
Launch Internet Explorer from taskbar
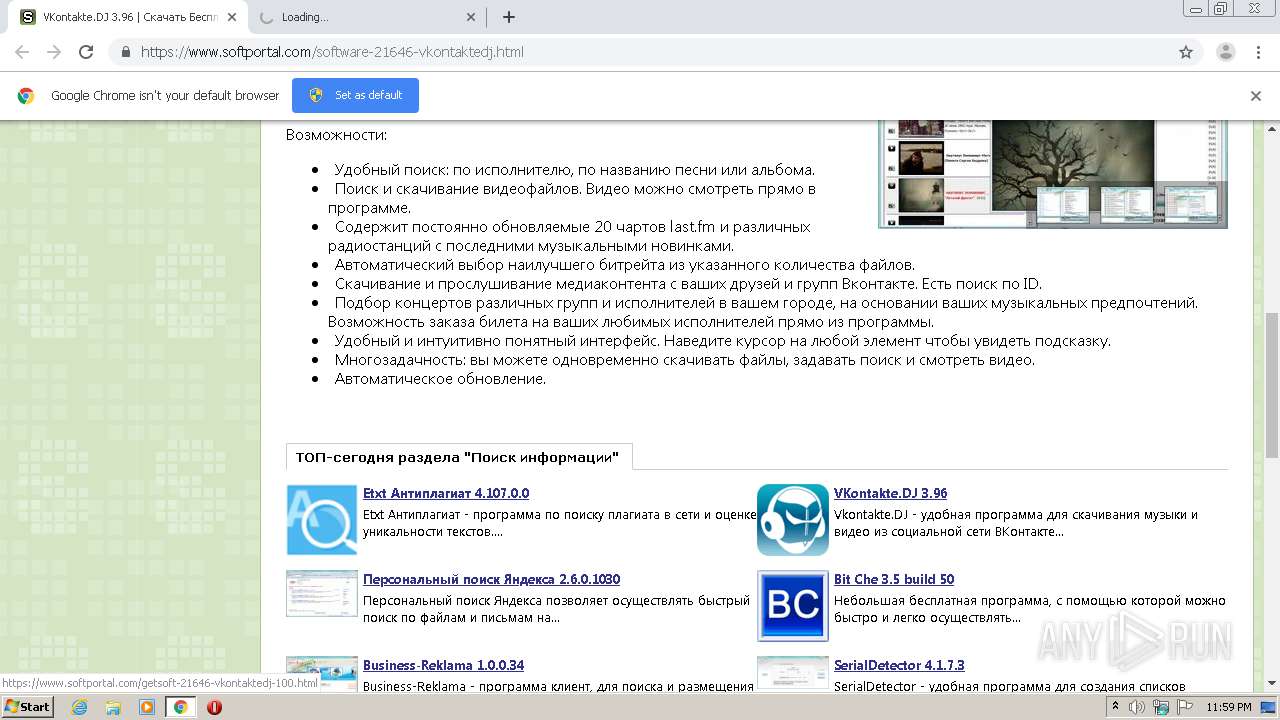(x=79, y=707)
